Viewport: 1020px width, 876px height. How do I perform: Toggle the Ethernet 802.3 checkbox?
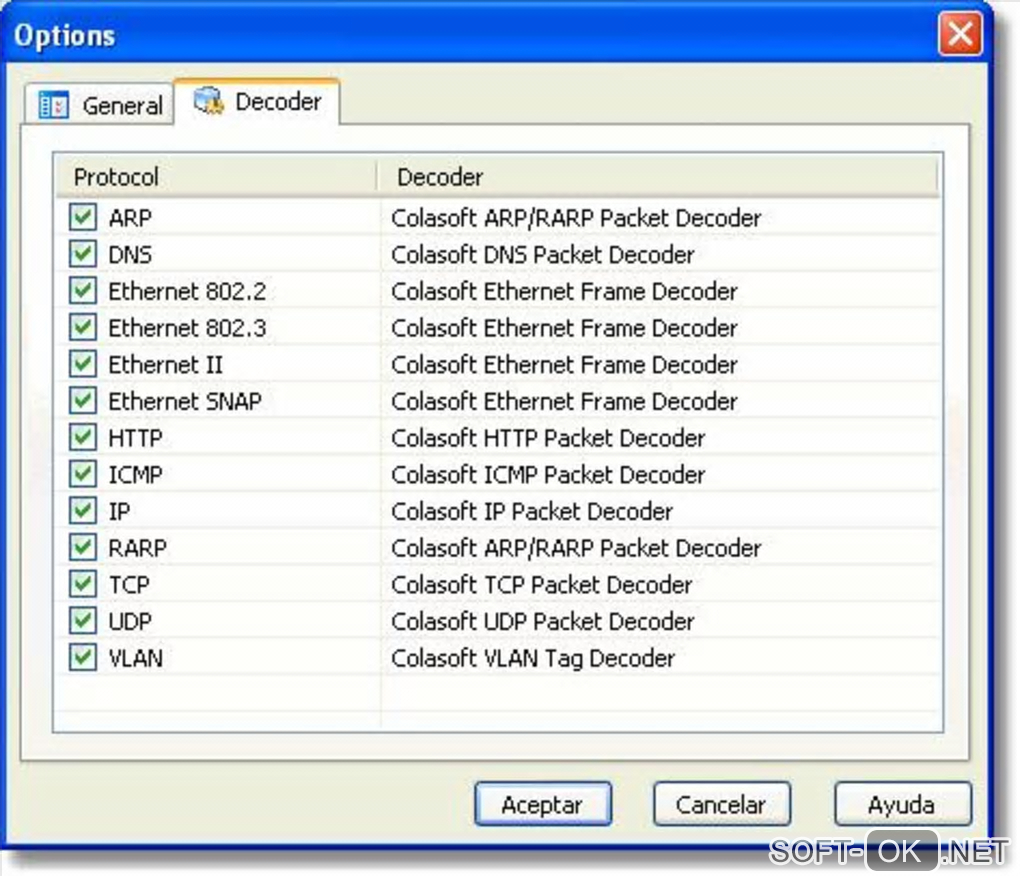coord(83,327)
